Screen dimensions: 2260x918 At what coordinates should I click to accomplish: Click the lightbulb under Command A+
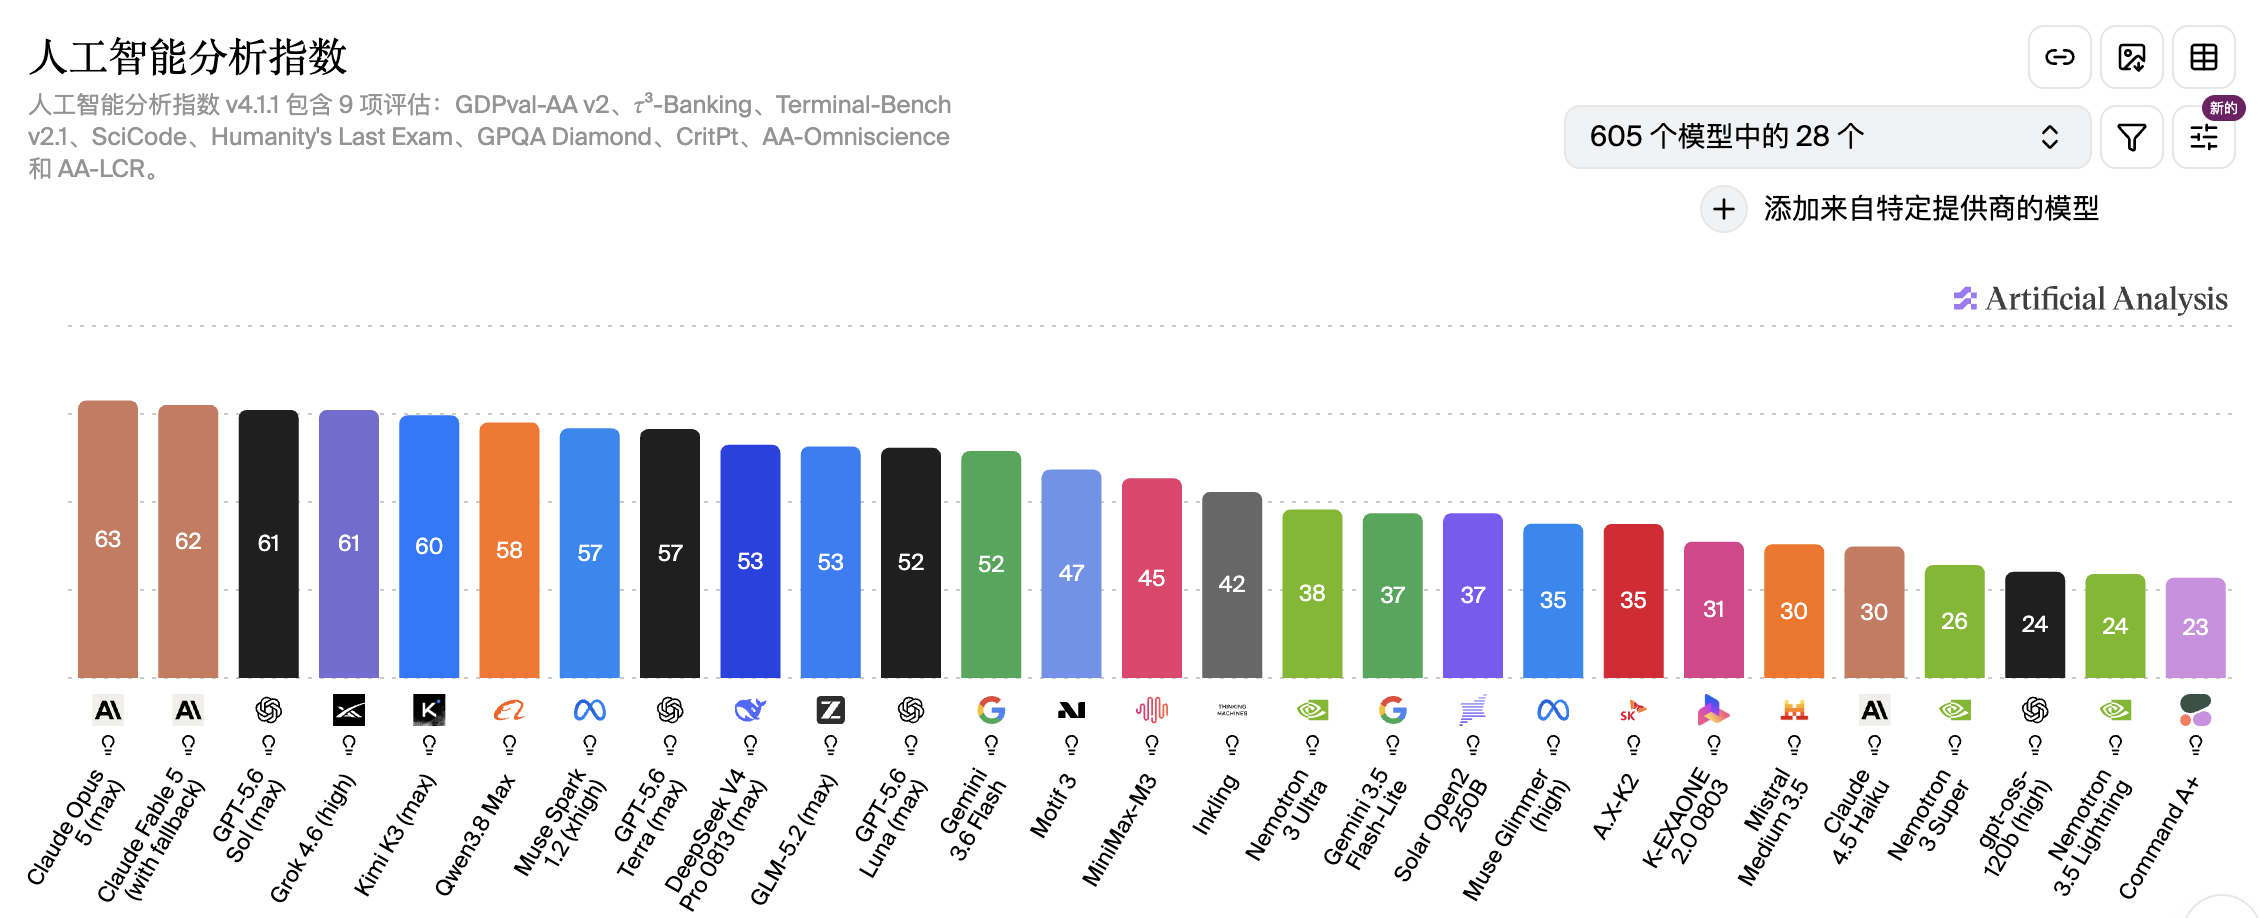2196,745
